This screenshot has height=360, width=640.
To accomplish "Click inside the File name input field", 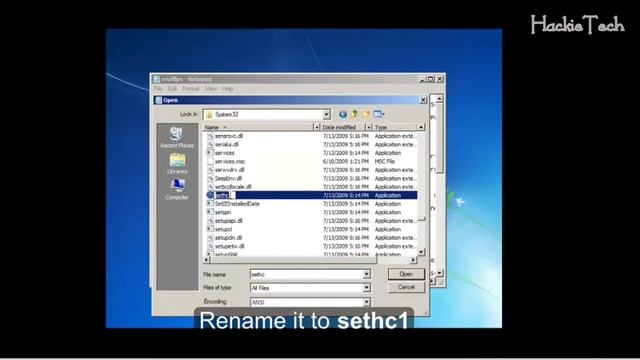I will tap(307, 274).
